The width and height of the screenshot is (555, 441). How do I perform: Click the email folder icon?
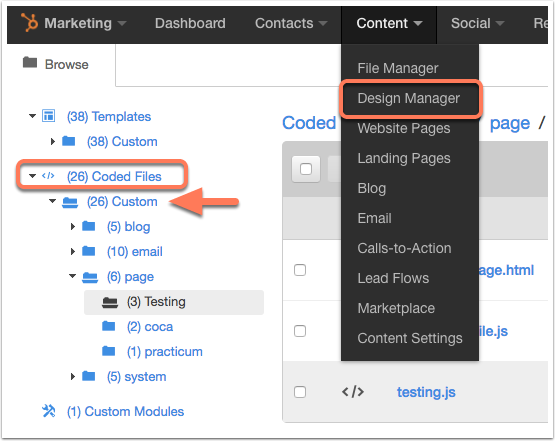coord(88,251)
